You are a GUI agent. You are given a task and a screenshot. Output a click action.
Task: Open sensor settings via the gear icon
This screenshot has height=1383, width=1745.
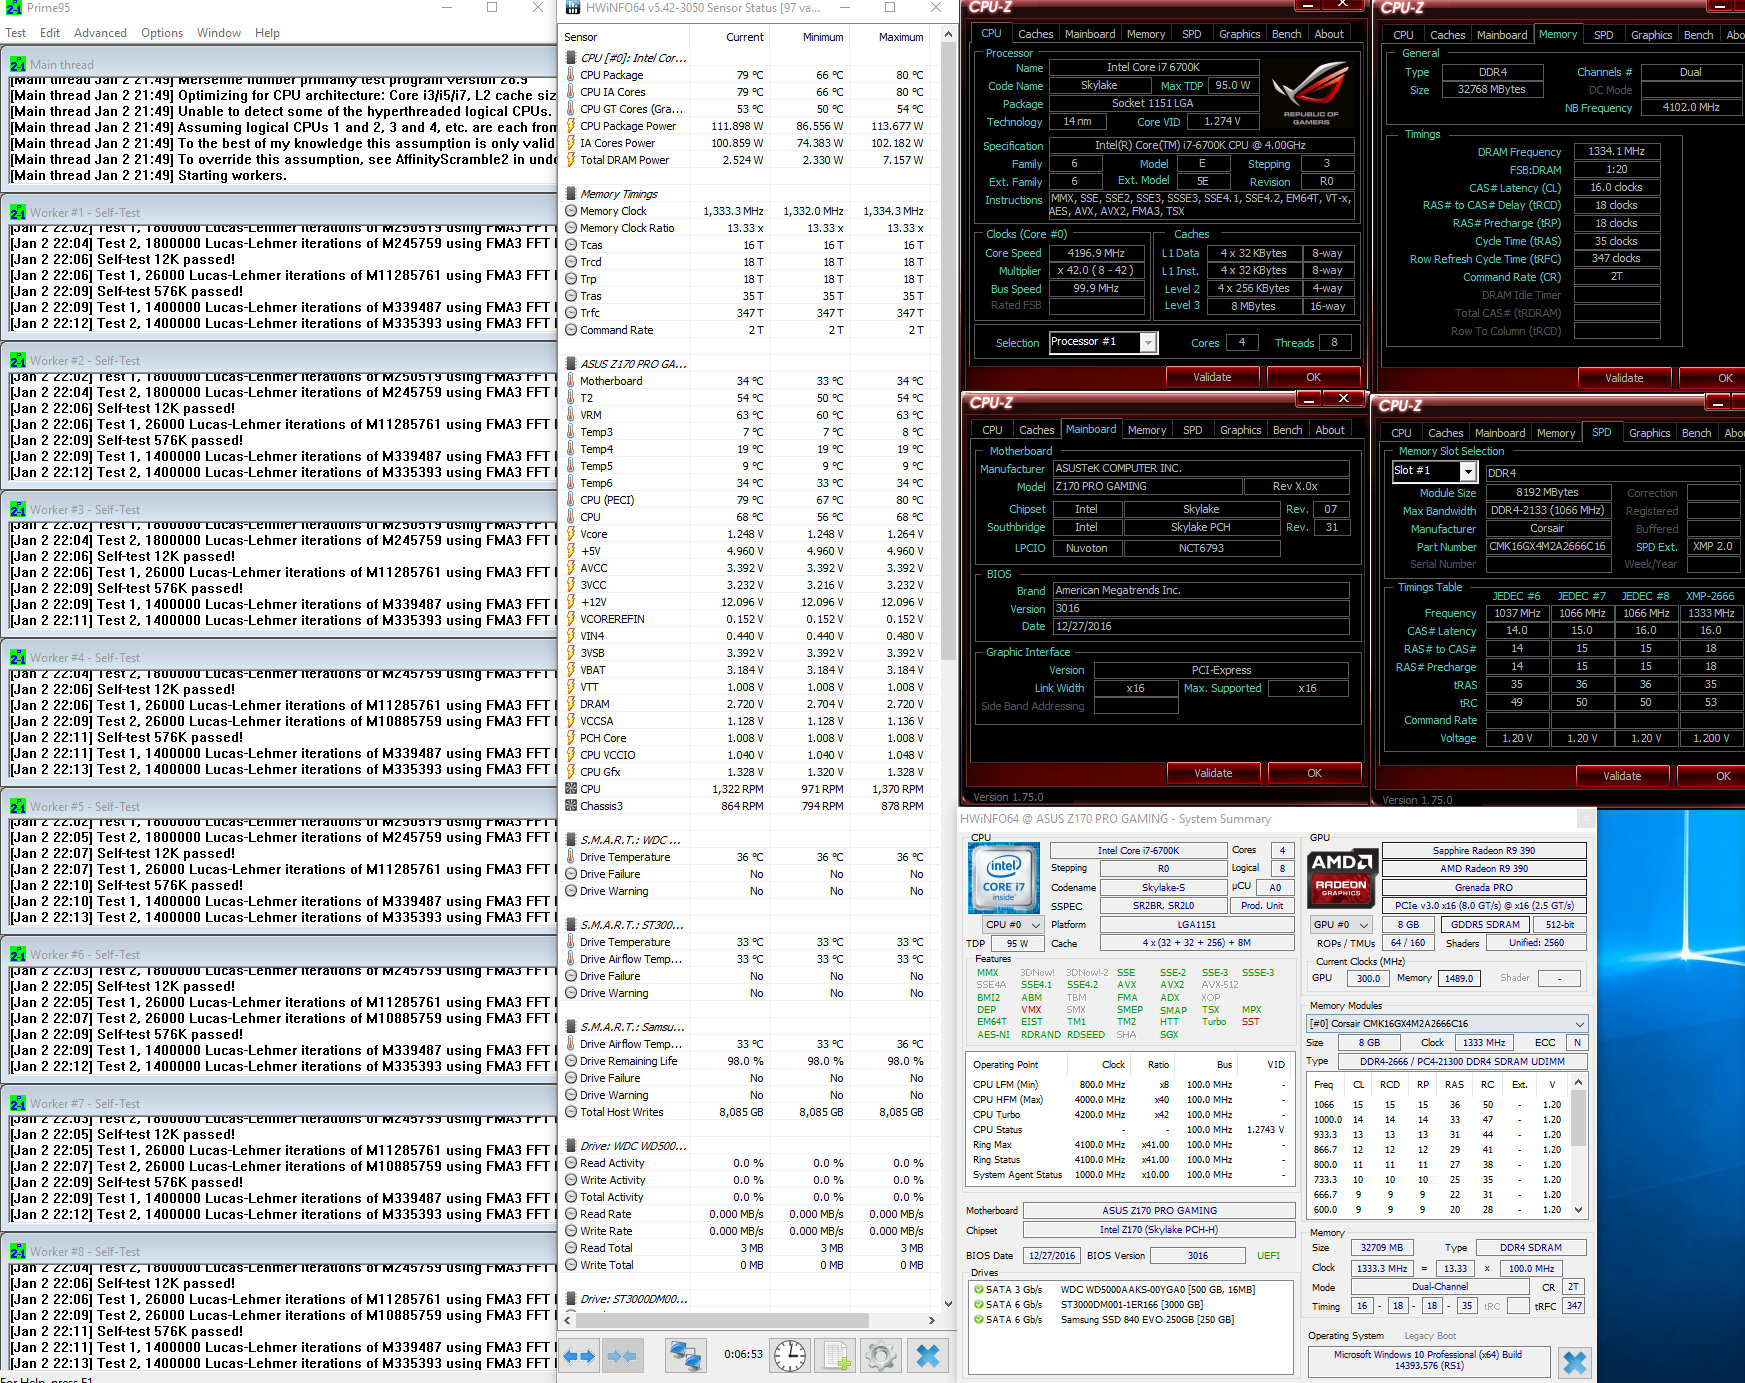[881, 1356]
